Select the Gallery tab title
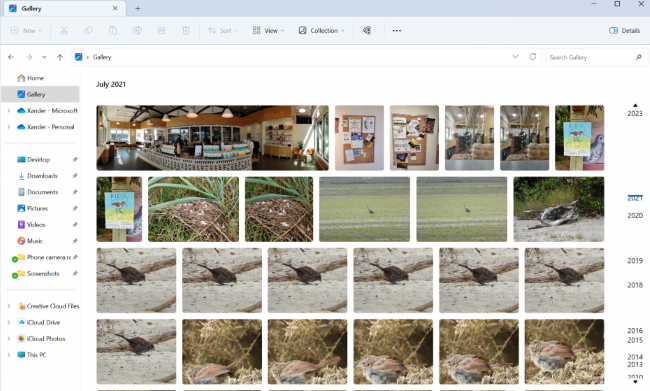The image size is (650, 391). [32, 8]
